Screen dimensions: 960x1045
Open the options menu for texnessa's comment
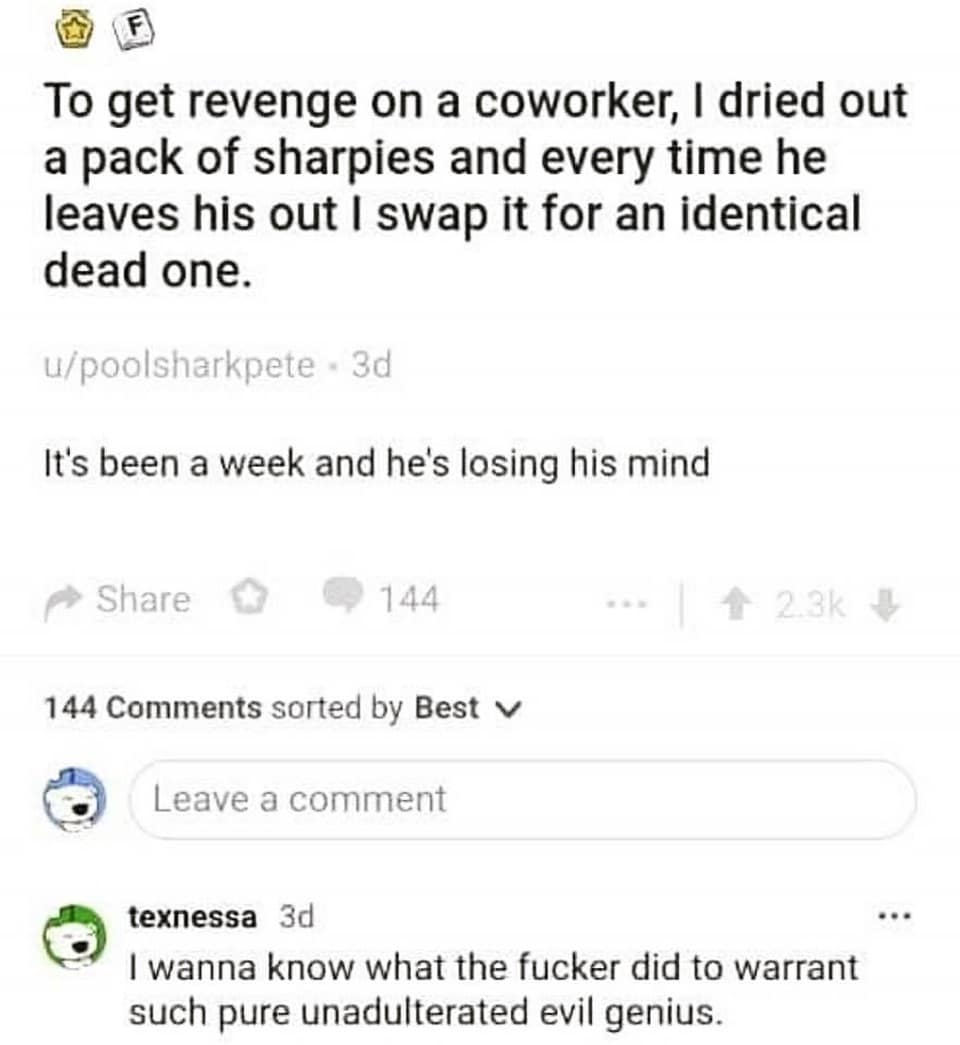point(894,918)
